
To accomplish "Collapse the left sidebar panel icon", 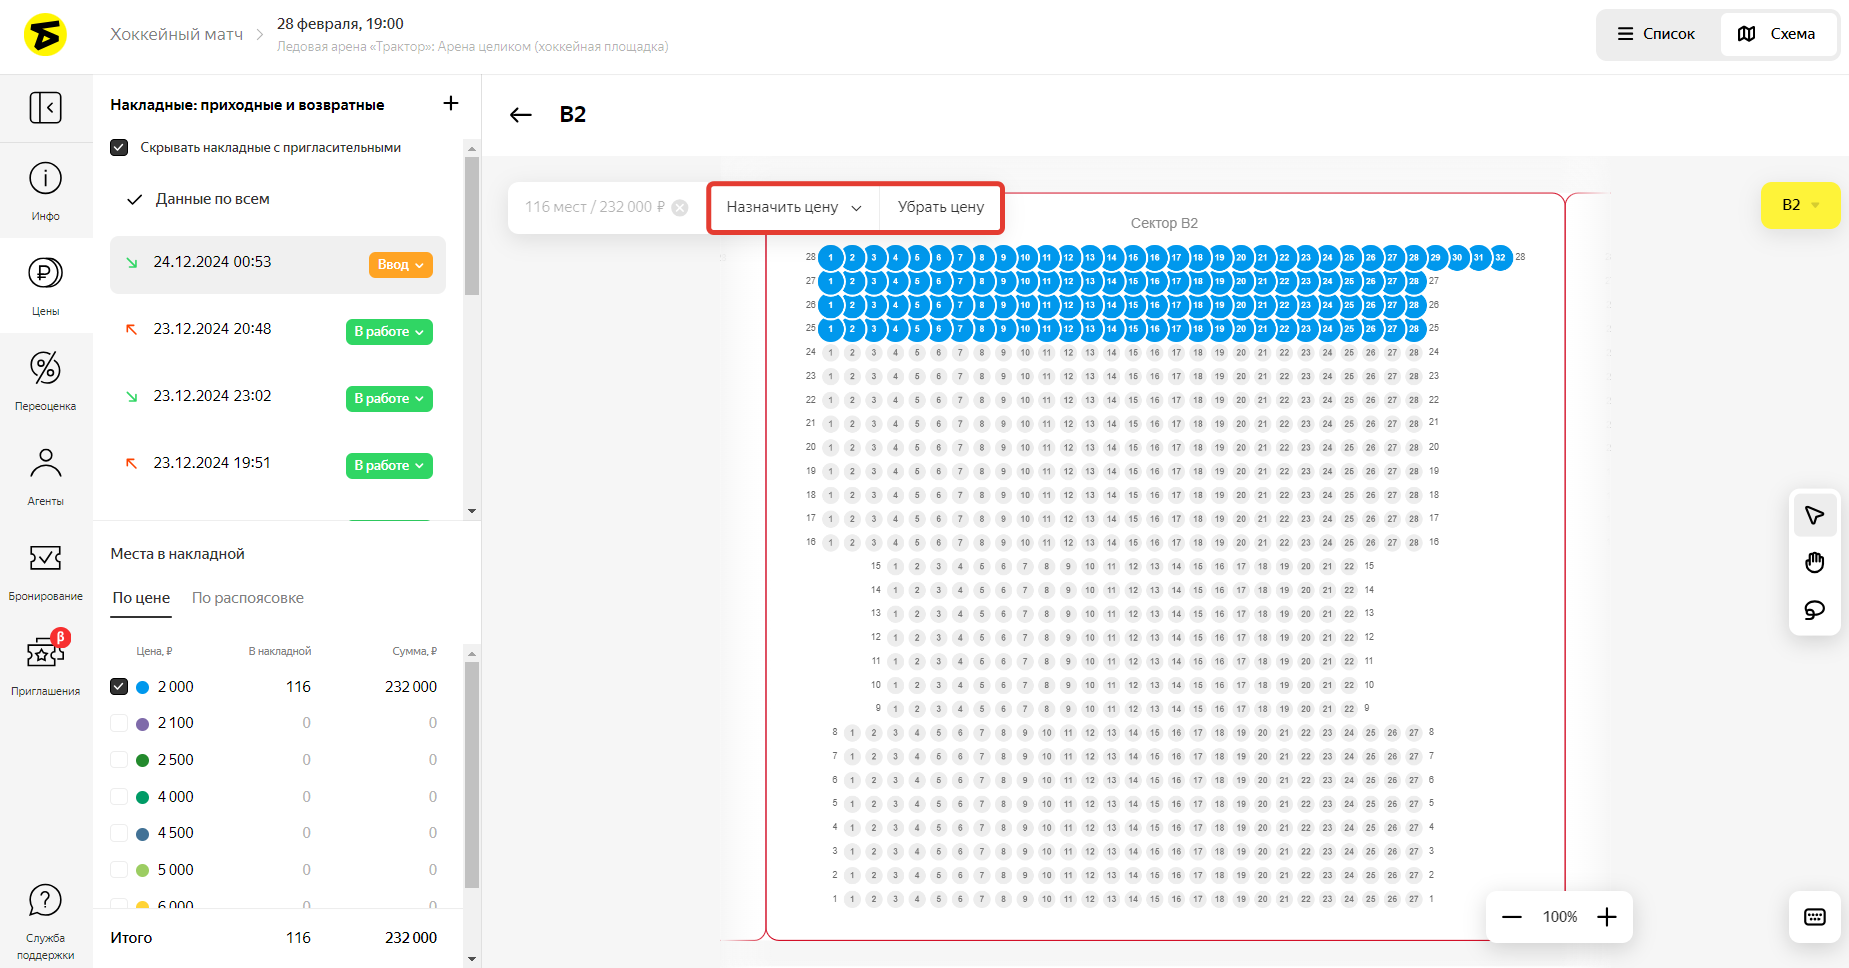I will point(45,107).
